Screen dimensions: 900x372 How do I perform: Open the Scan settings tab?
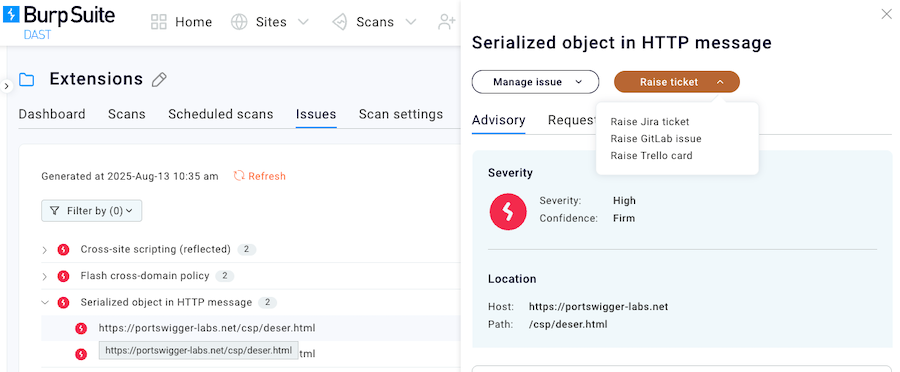(401, 114)
